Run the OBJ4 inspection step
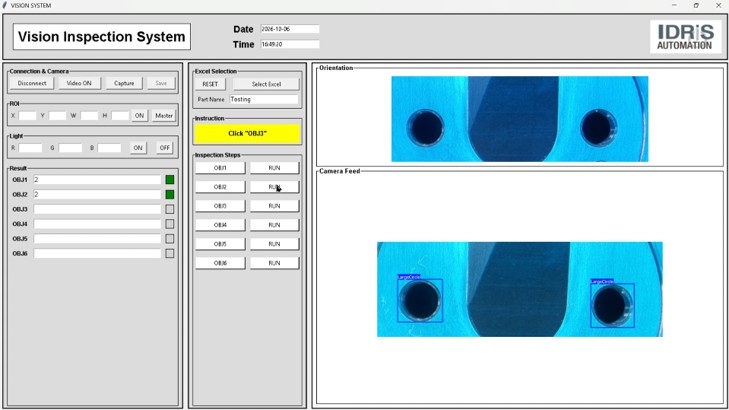The image size is (729, 410). [x=274, y=225]
